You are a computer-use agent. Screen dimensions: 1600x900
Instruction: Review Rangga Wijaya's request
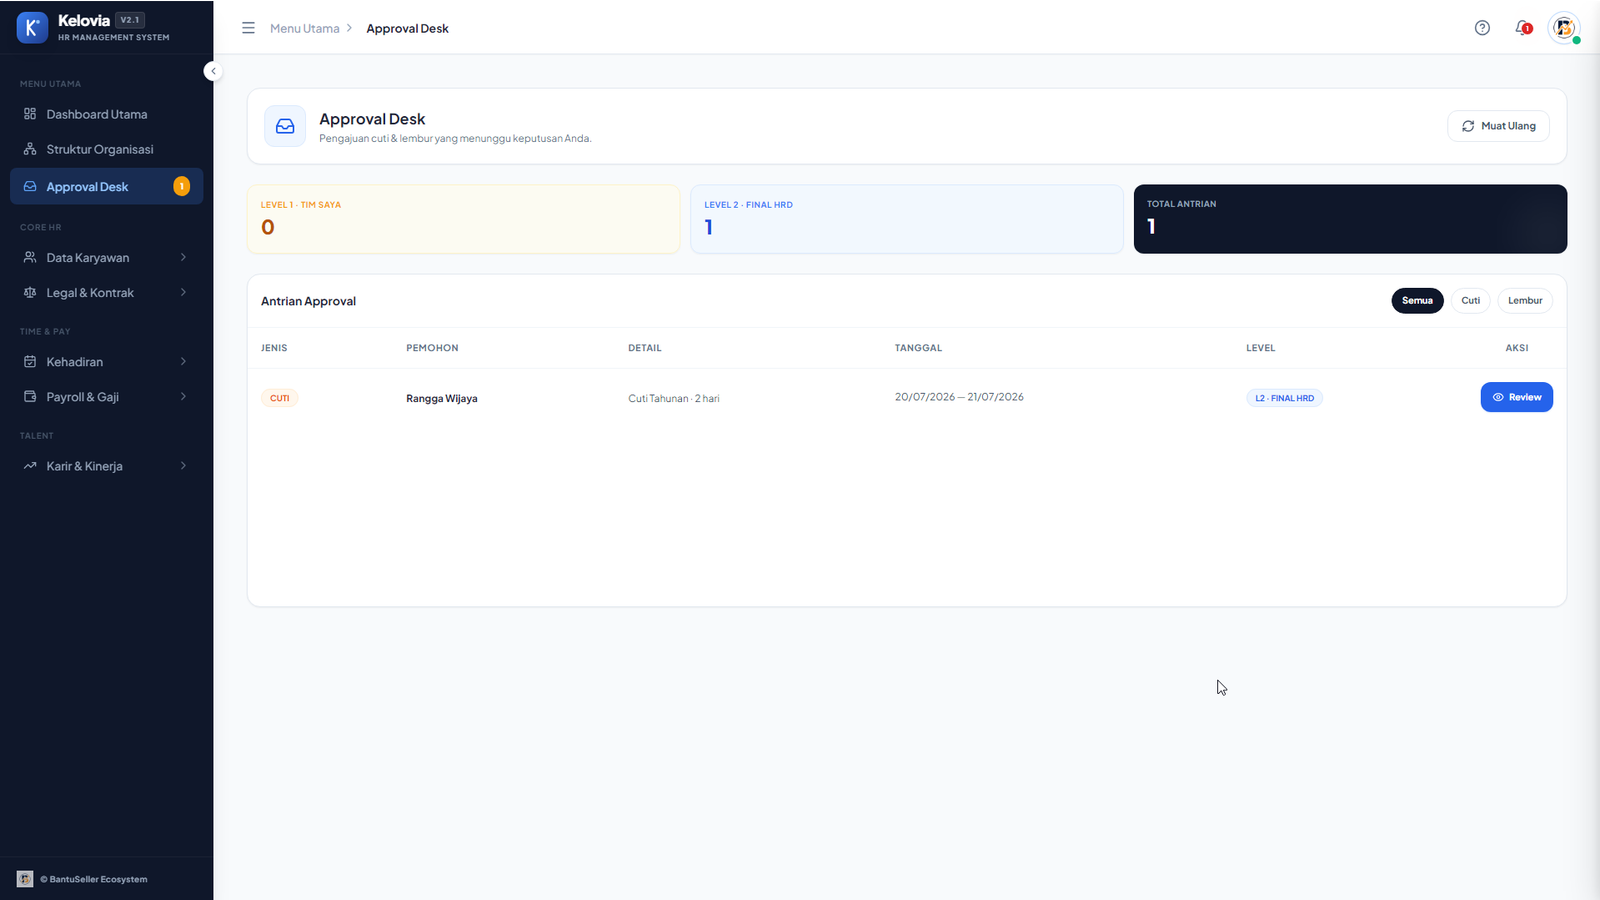1516,397
